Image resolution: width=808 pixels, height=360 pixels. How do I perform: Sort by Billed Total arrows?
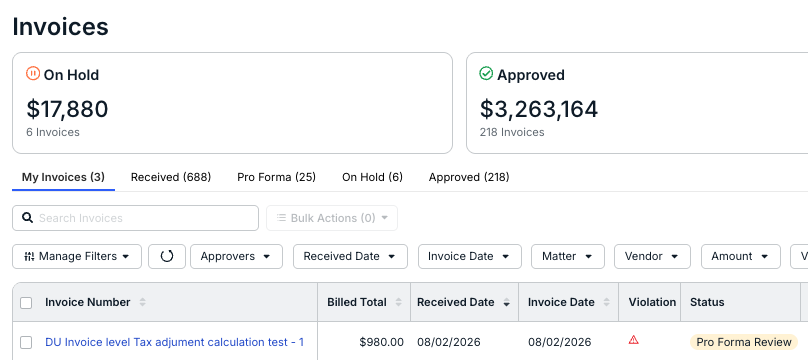click(x=398, y=302)
